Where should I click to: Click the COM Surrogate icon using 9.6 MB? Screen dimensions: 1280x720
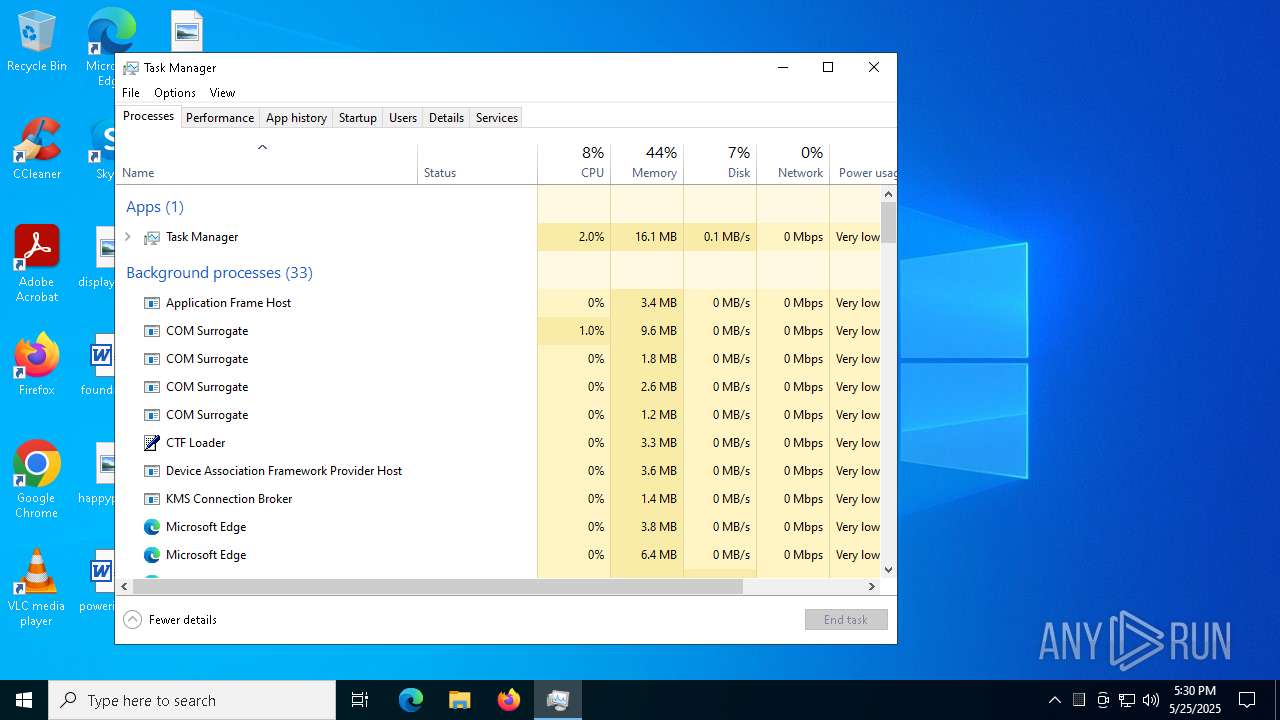click(152, 331)
